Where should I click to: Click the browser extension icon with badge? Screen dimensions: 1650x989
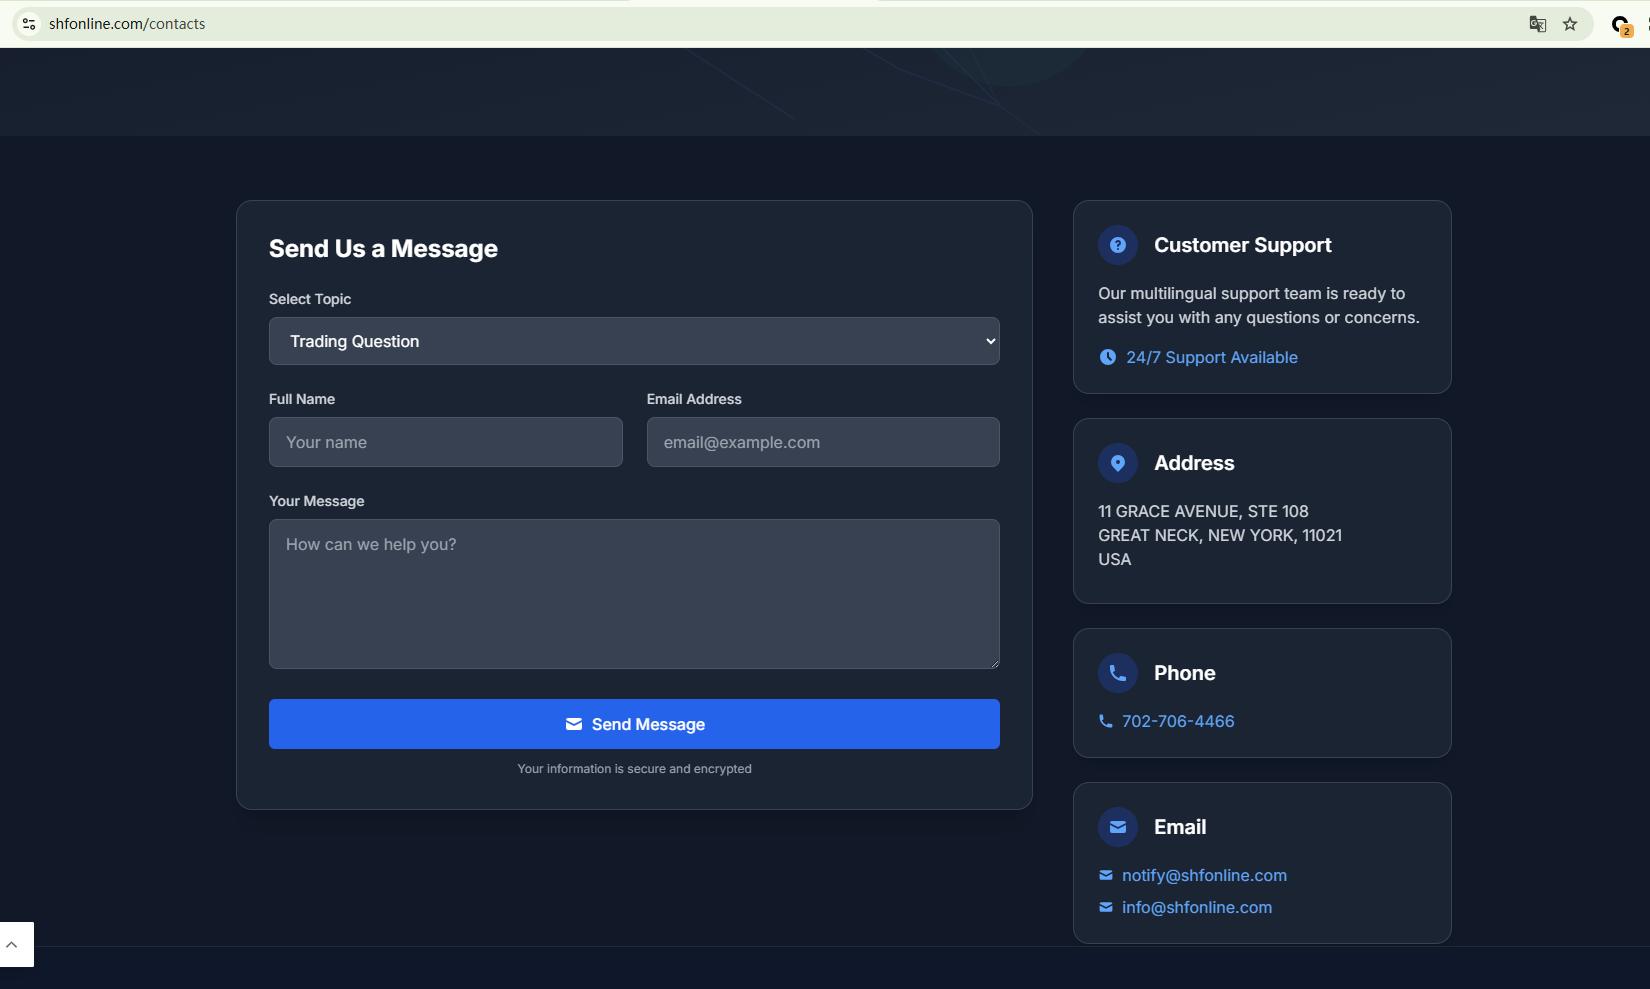pyautogui.click(x=1620, y=25)
